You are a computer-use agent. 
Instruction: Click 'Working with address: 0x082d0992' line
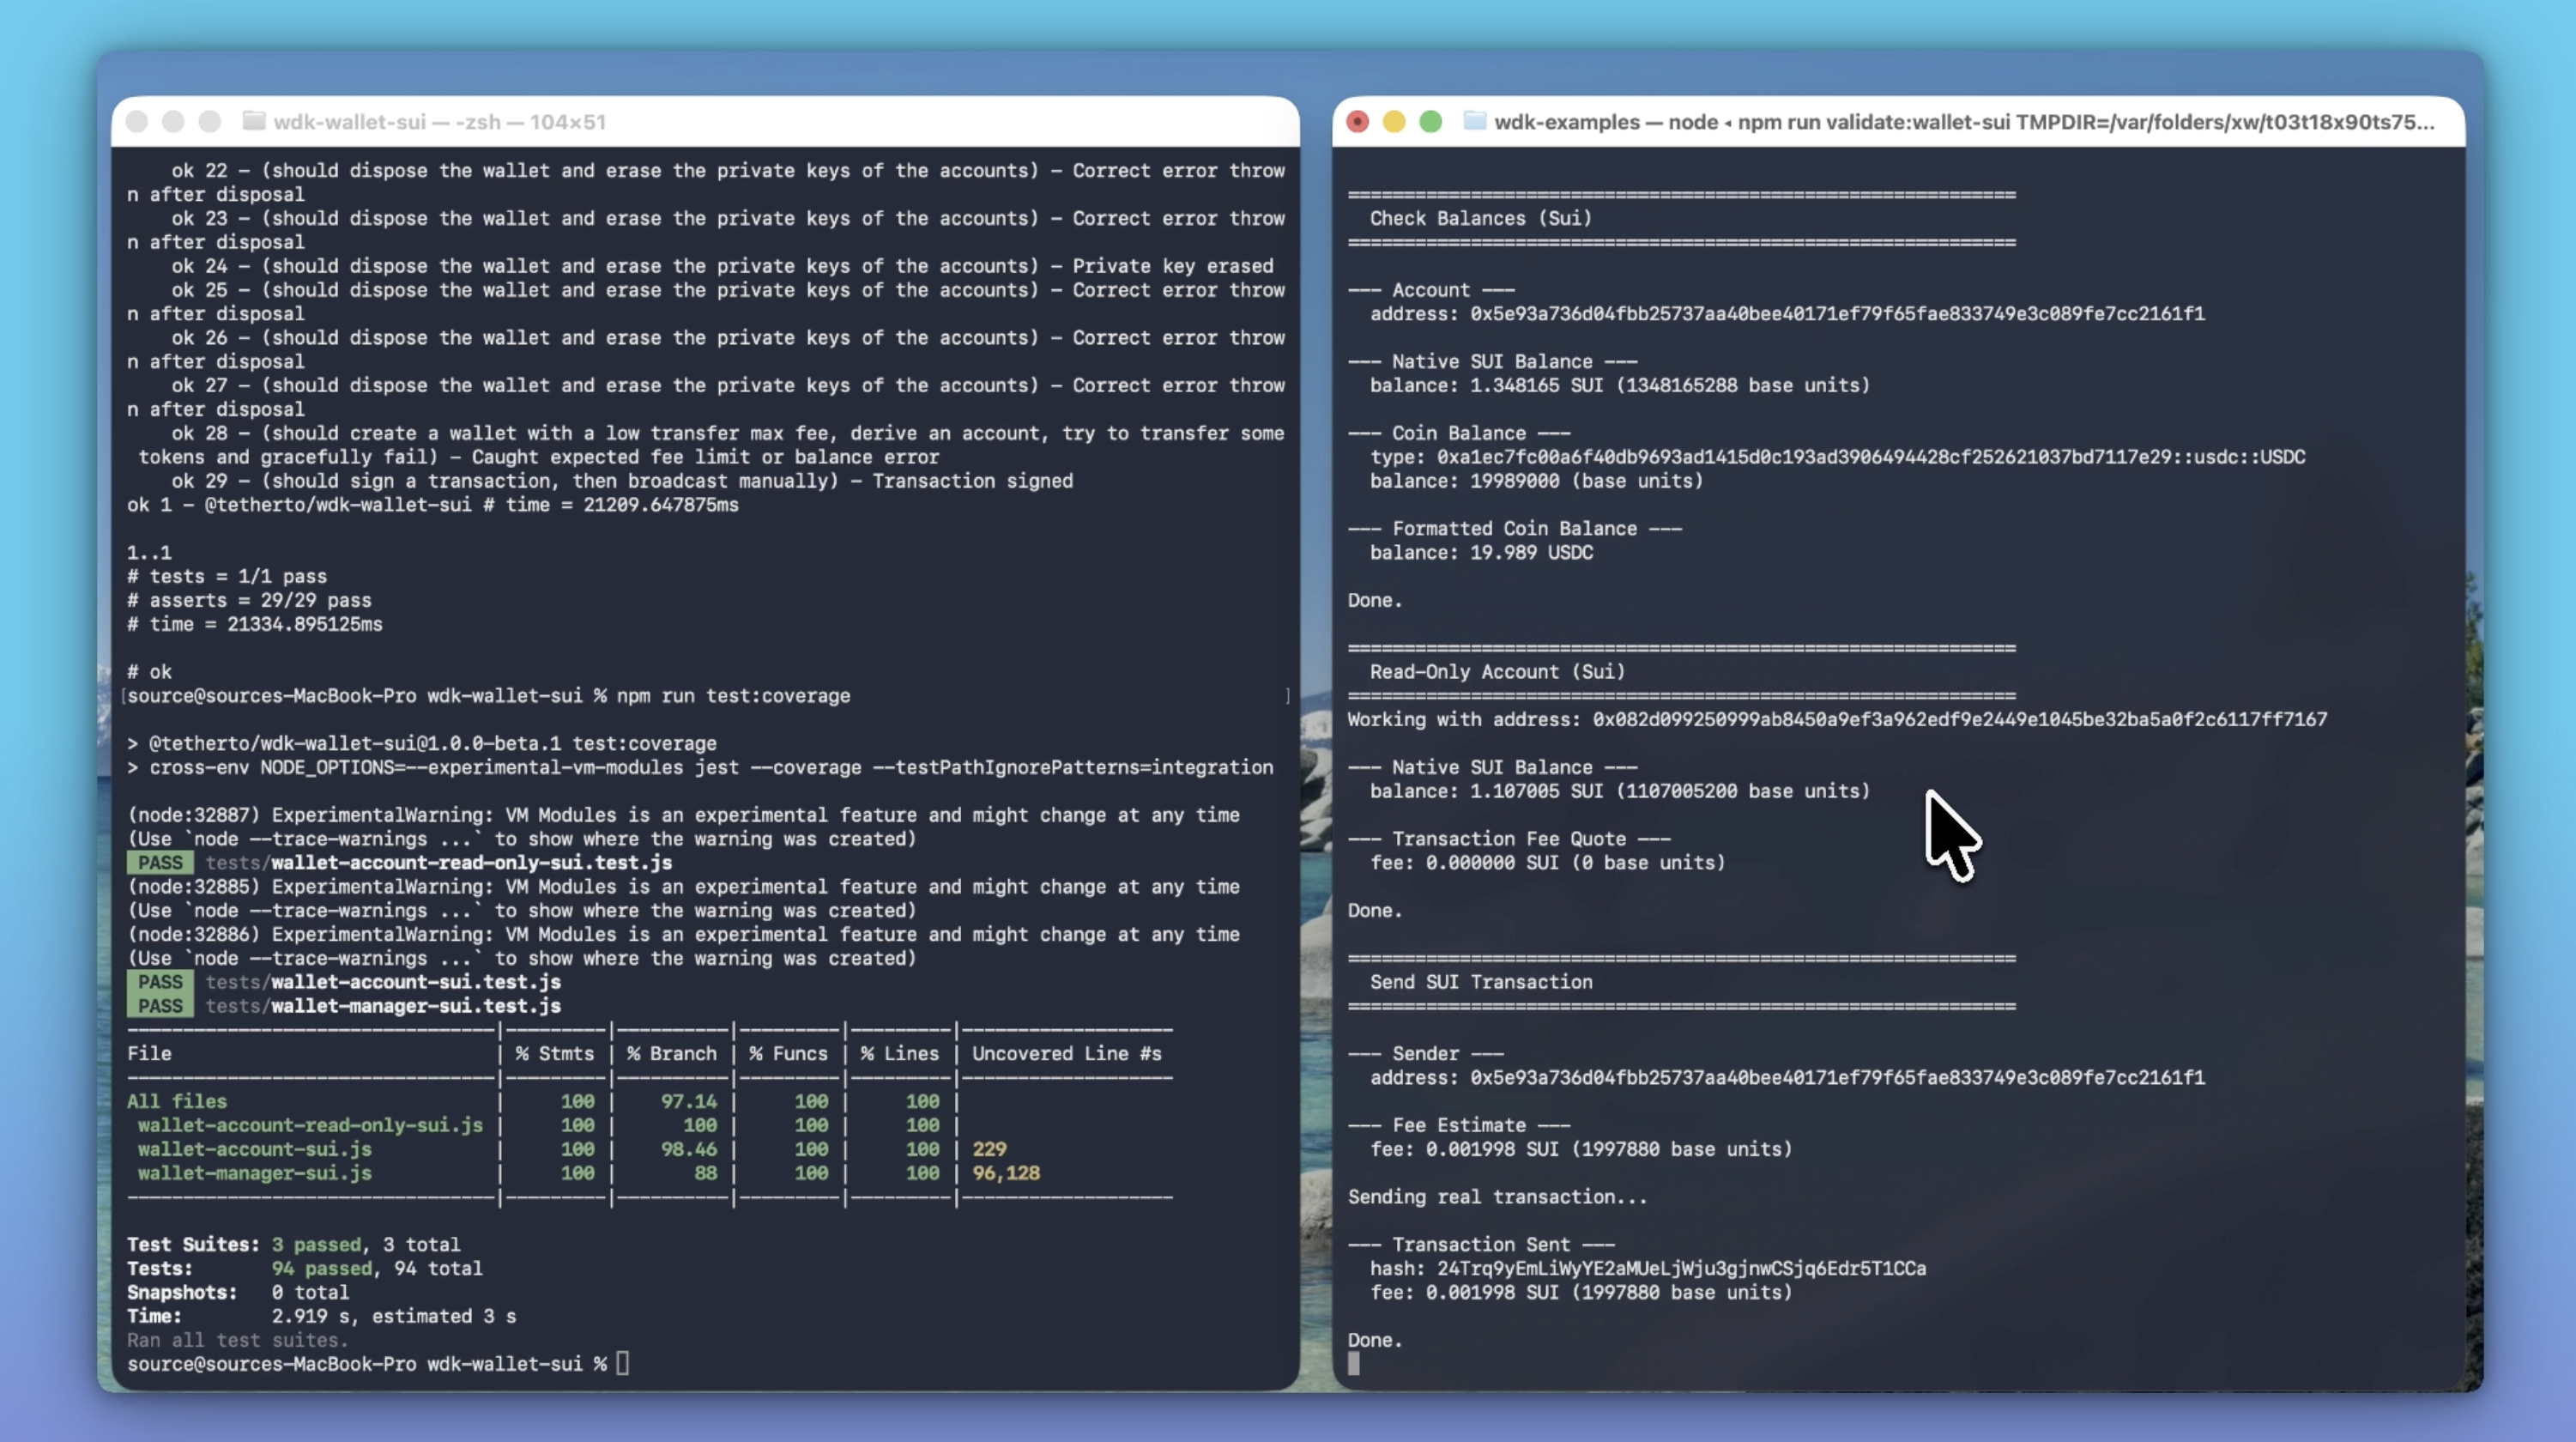tap(1837, 720)
